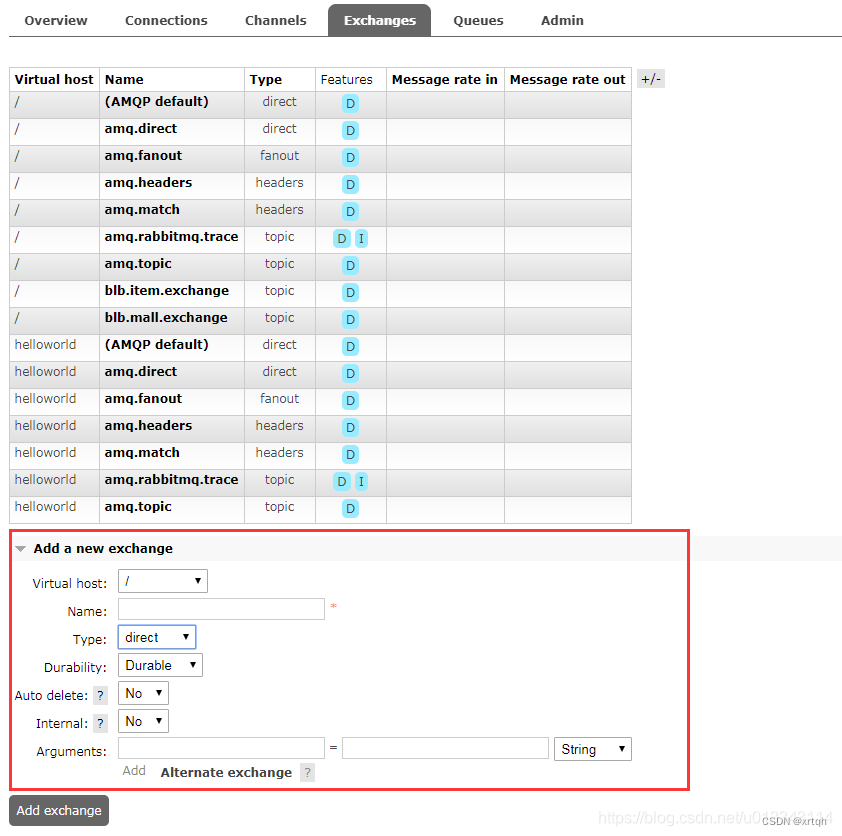Click the D badge for helloworld (AMQP default)
This screenshot has height=836, width=842.
[350, 346]
